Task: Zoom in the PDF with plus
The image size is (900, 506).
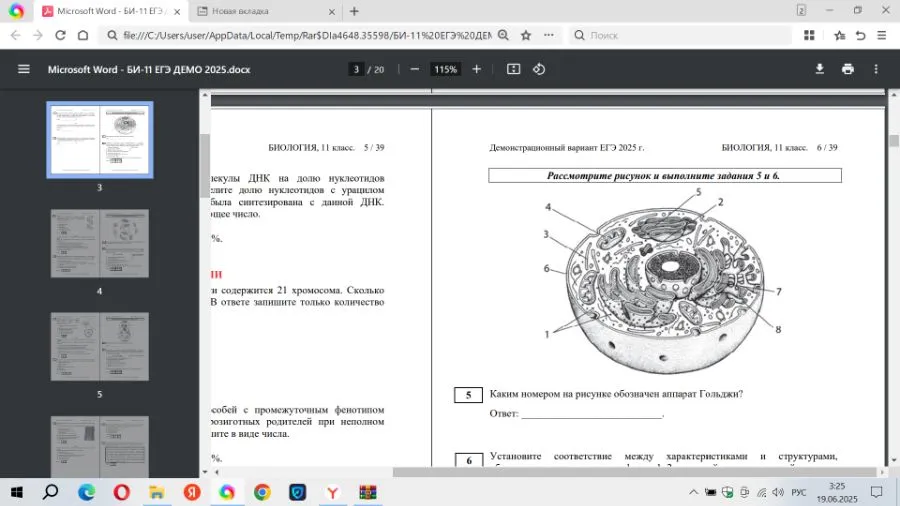Action: coord(476,69)
